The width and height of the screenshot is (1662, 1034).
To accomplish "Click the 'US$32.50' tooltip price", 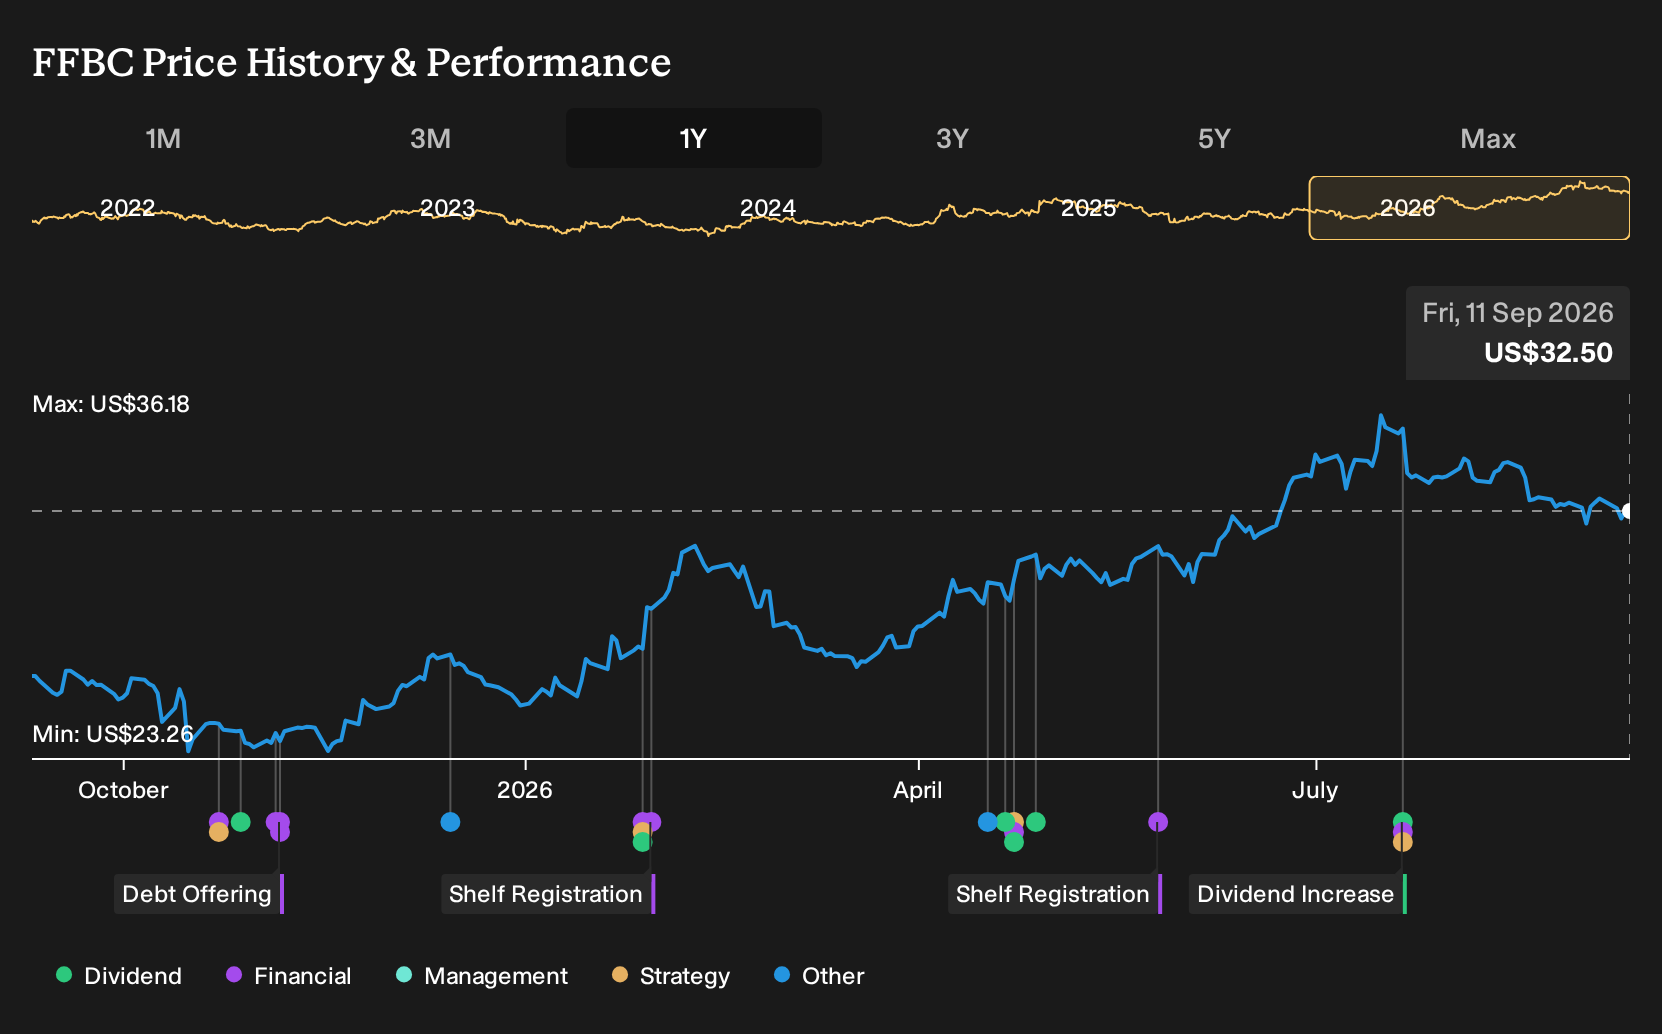I will 1548,353.
